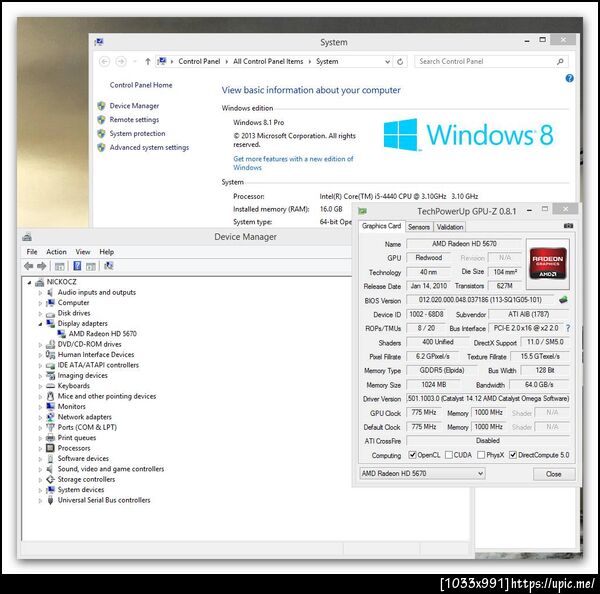Click BIOS save chip icon in GPU-Z
The height and width of the screenshot is (594, 600).
563,300
